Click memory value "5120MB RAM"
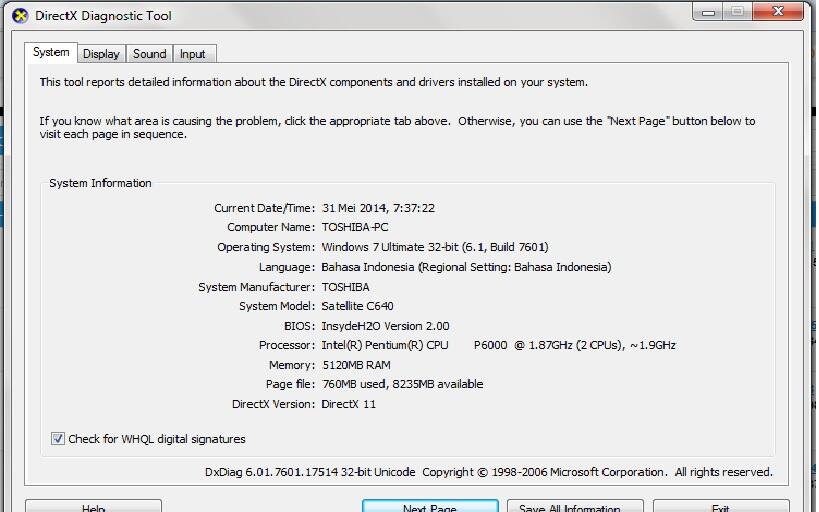This screenshot has width=819, height=512. point(357,365)
